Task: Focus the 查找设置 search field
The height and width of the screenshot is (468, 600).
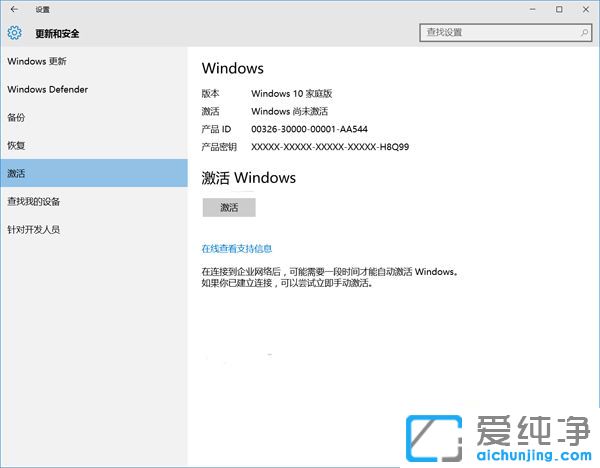Action: coord(497,33)
